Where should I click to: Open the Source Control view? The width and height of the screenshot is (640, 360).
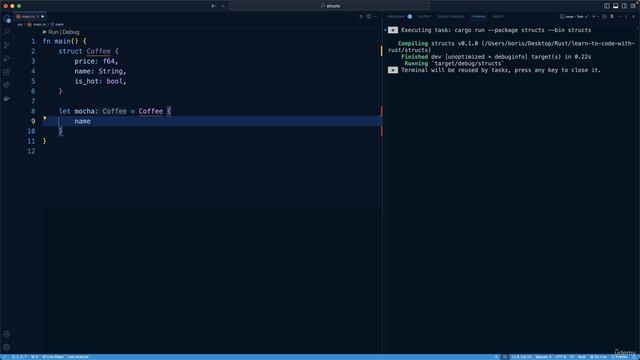point(7,45)
